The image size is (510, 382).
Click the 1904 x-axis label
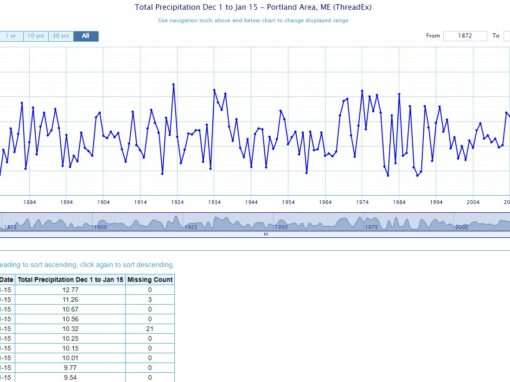(103, 202)
